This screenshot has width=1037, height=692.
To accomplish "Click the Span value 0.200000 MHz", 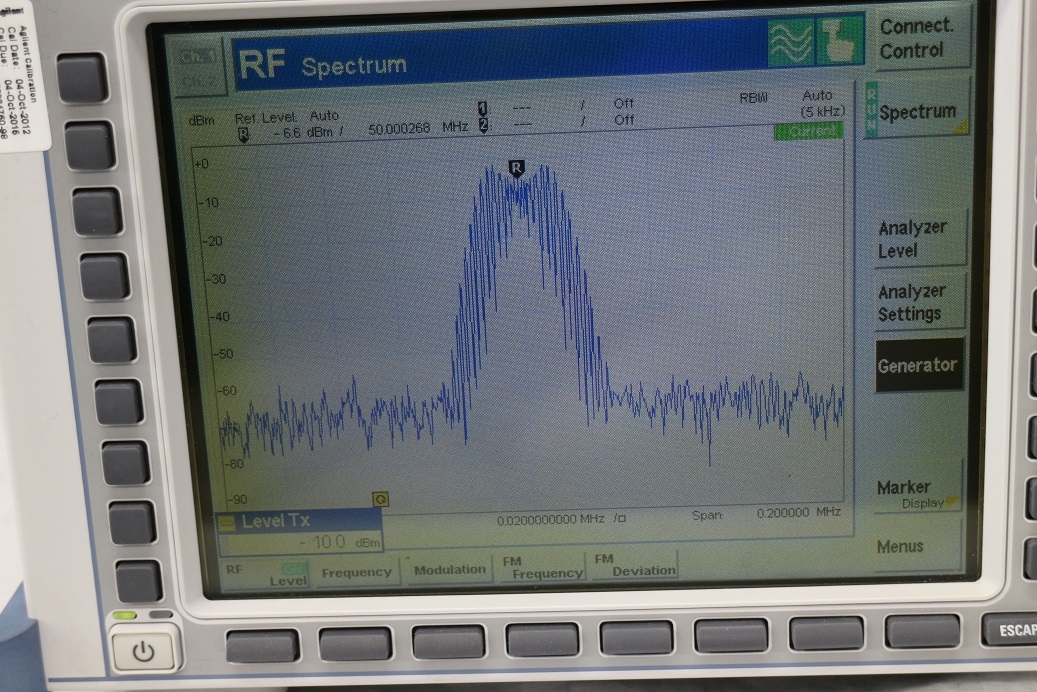I will click(x=798, y=512).
